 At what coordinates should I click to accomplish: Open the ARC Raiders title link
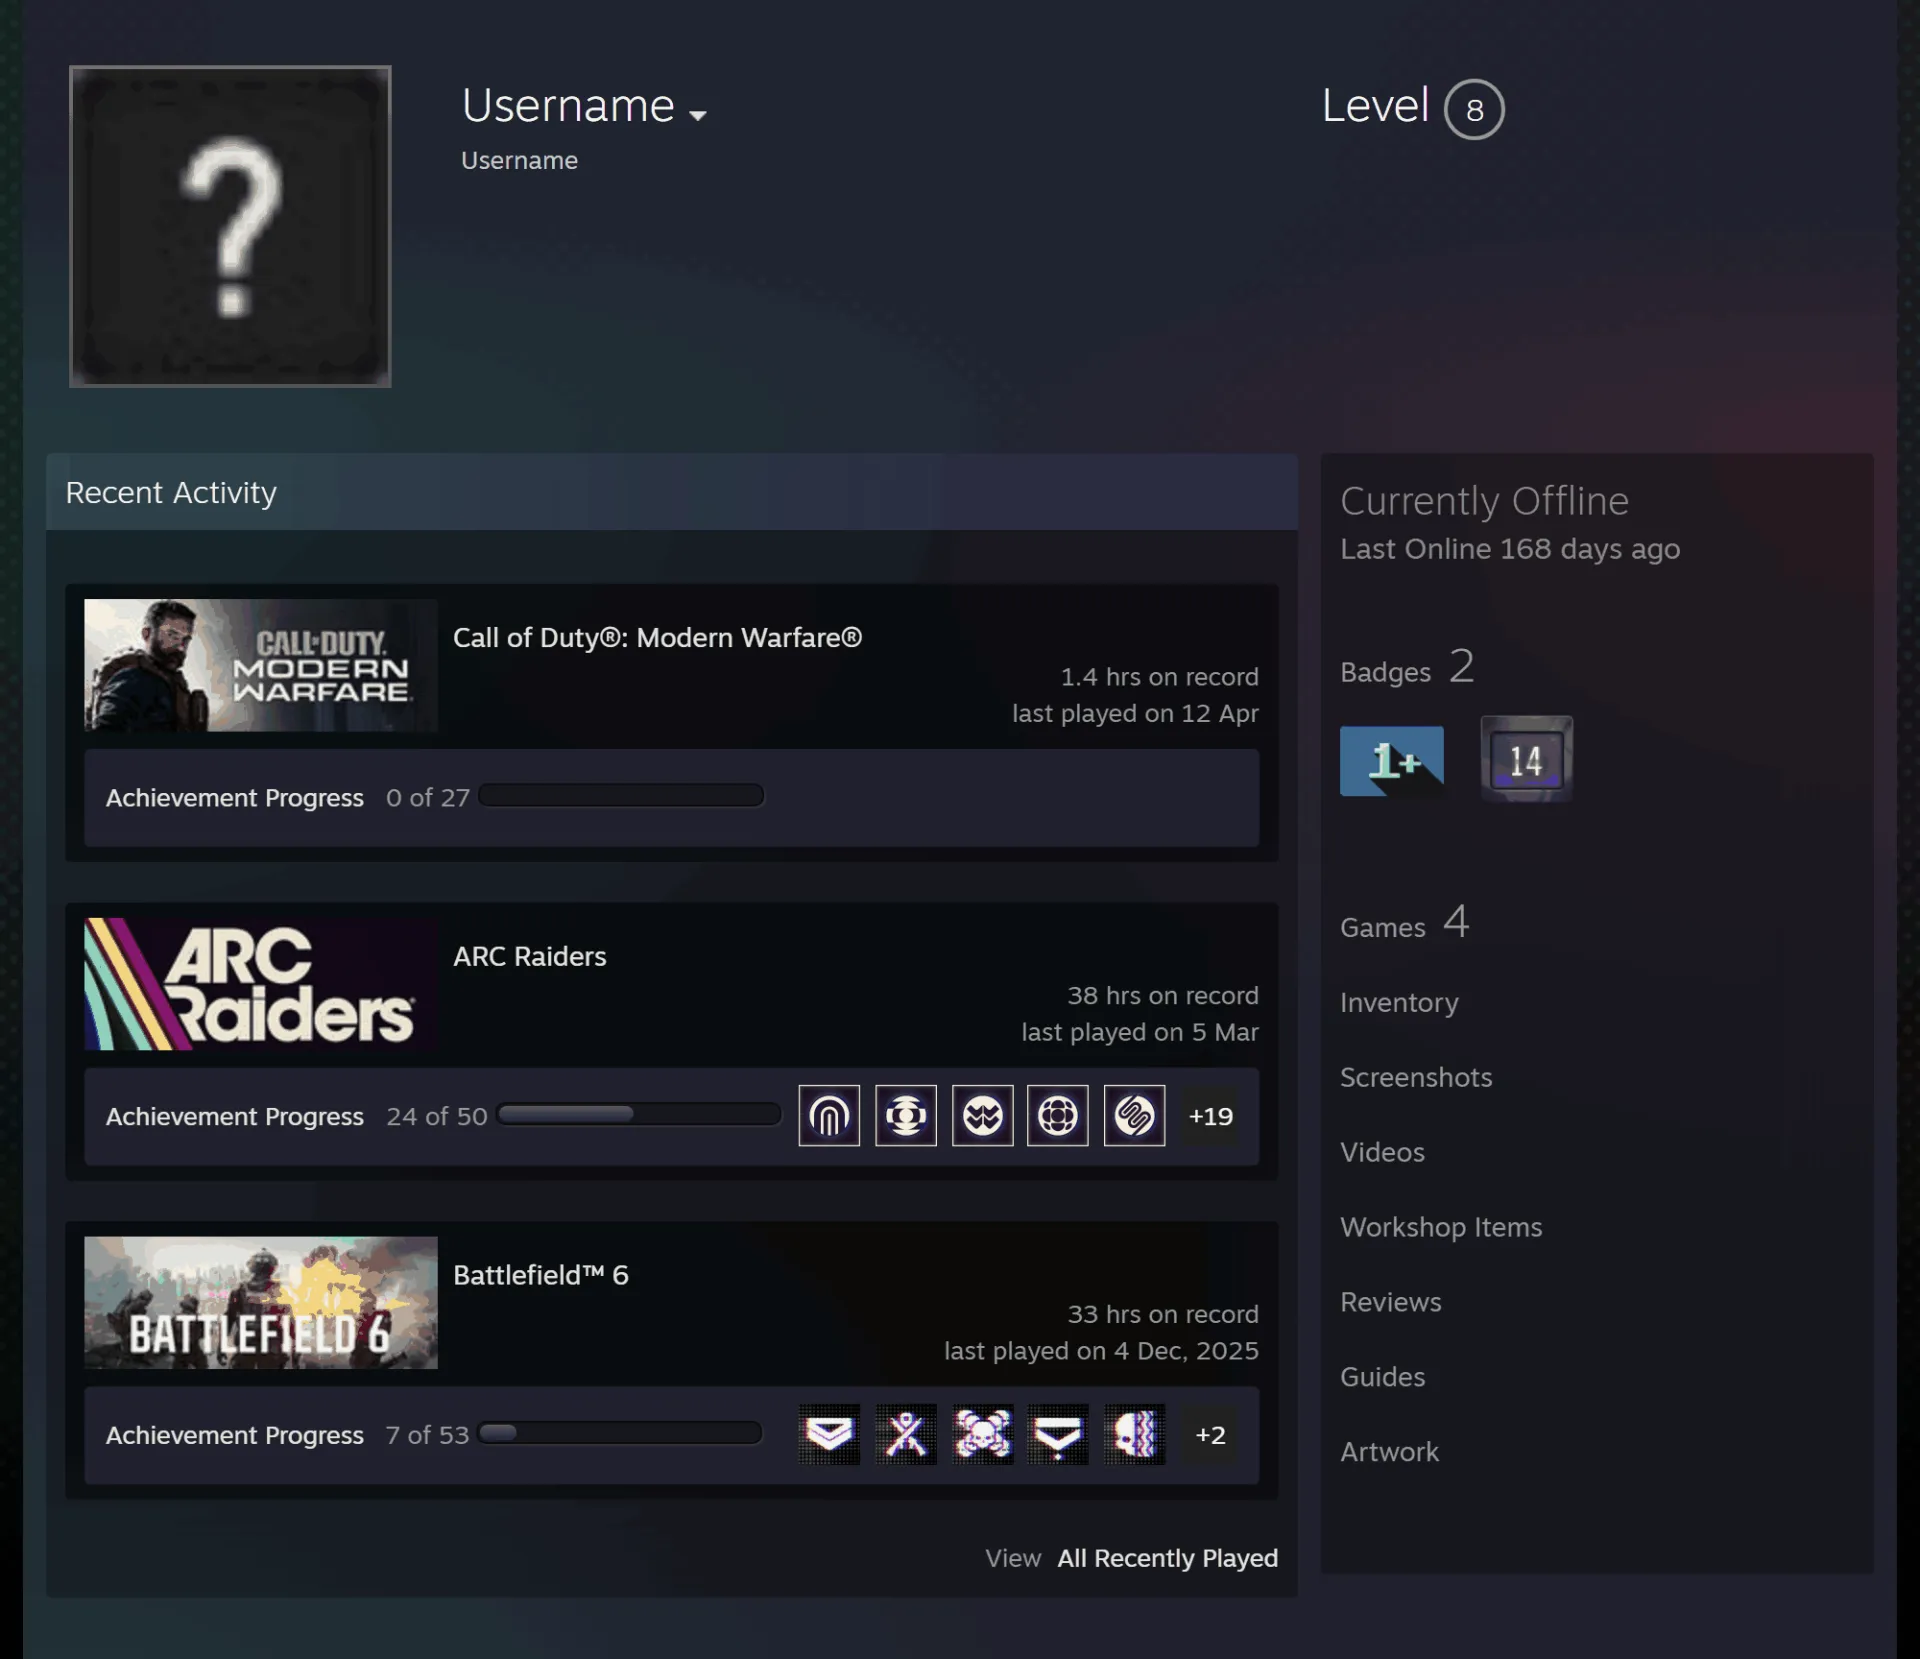pos(530,956)
